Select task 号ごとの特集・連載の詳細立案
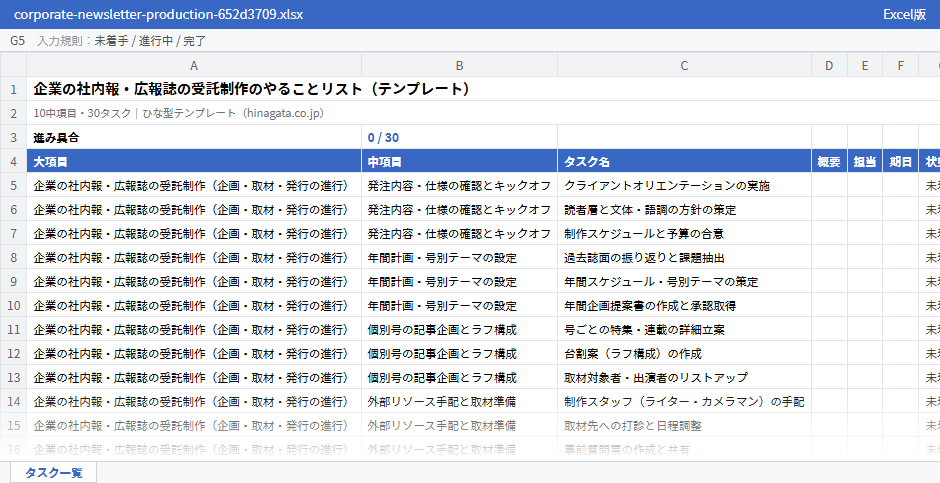The width and height of the screenshot is (940, 483). 684,329
